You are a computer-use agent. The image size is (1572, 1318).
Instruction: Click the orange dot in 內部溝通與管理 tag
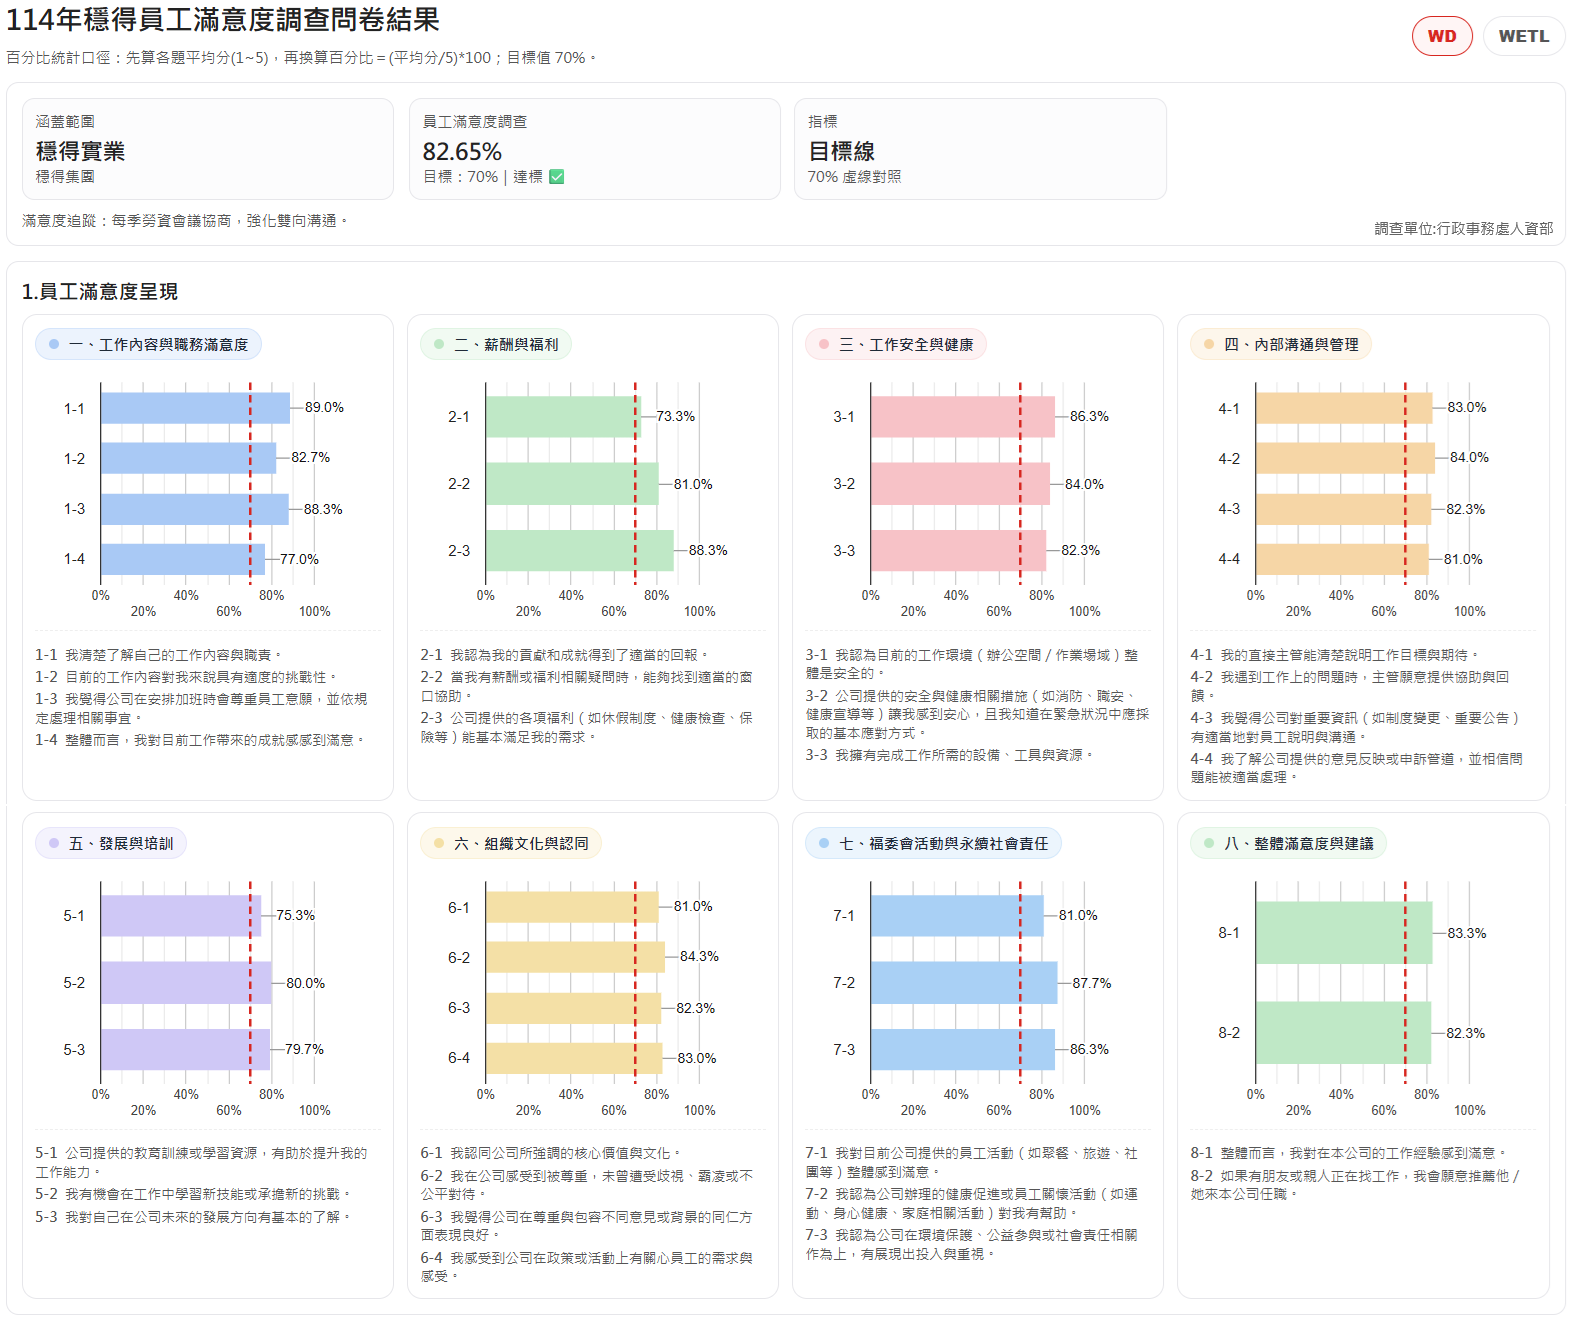coord(1209,344)
